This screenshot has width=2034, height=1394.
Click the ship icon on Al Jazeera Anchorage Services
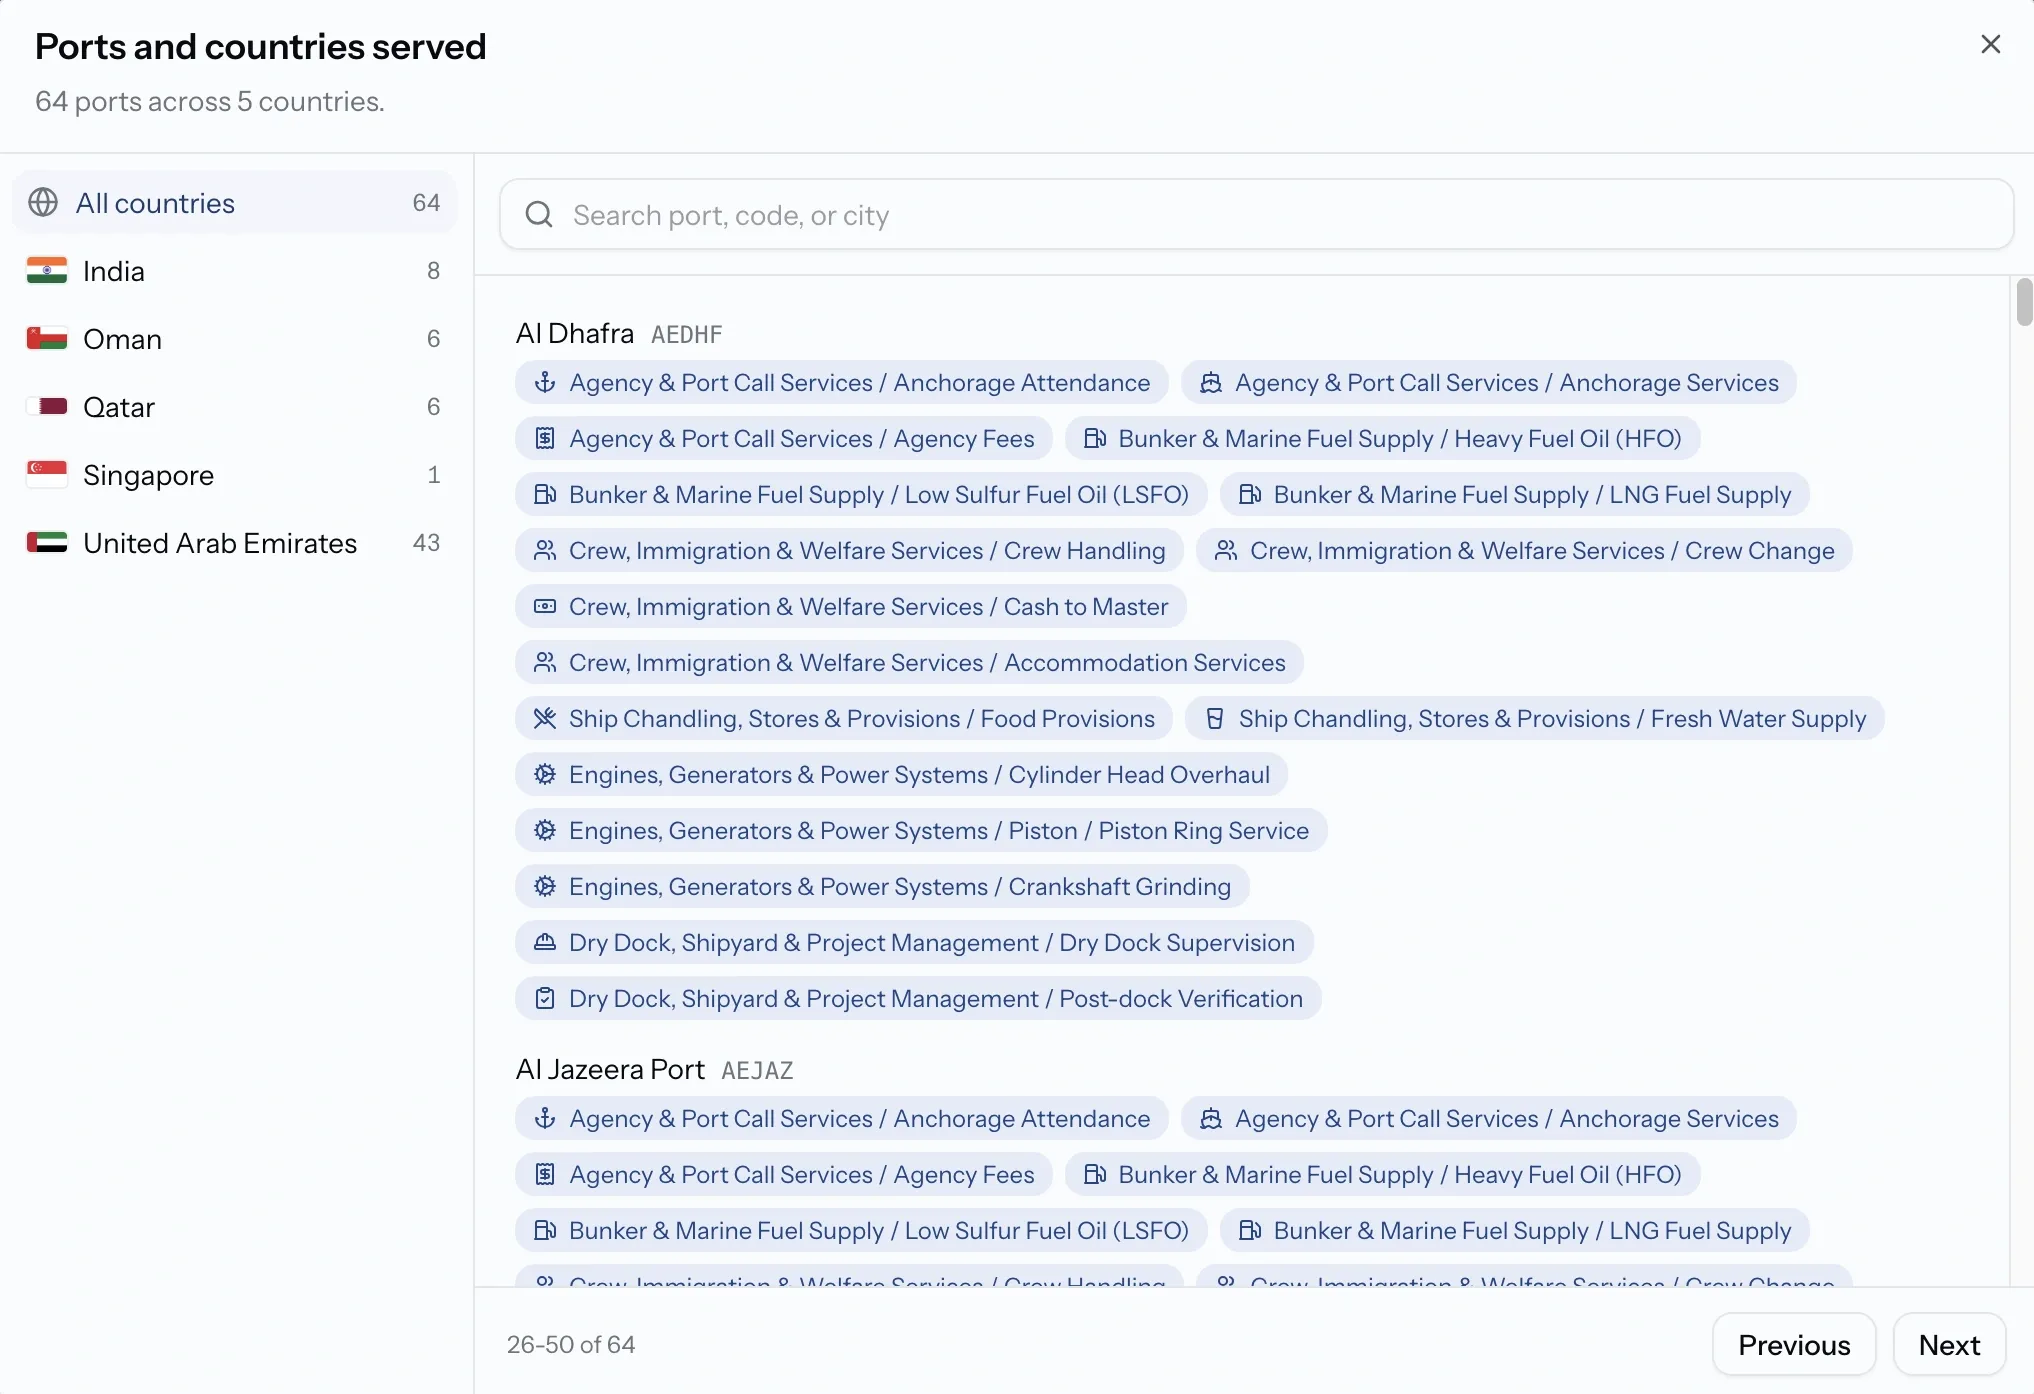tap(1211, 1119)
